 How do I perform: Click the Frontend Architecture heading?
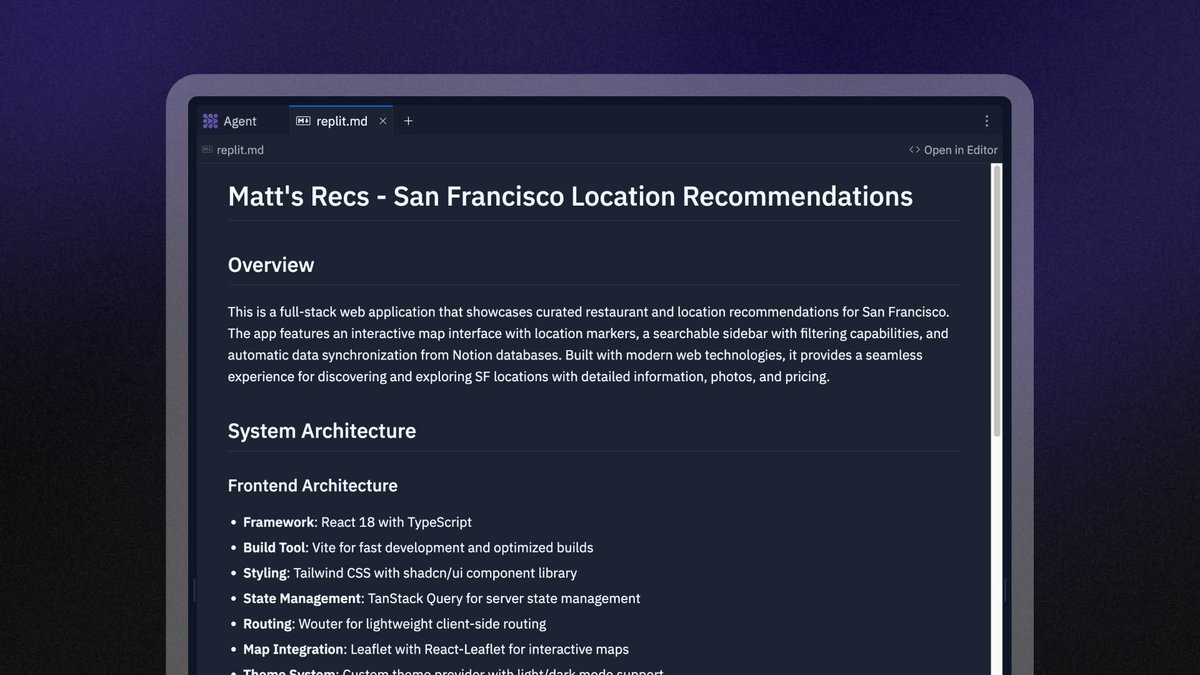click(313, 486)
